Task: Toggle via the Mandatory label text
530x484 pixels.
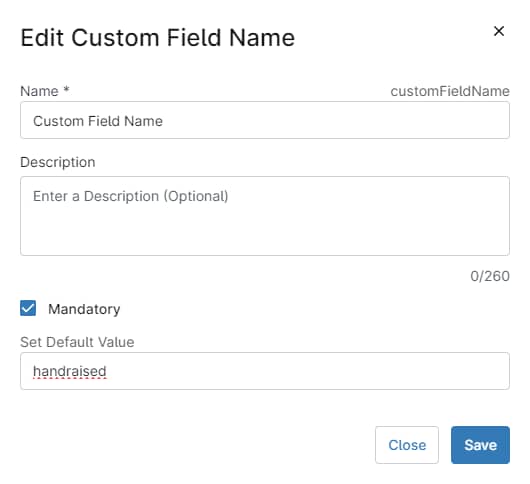Action: coord(84,309)
